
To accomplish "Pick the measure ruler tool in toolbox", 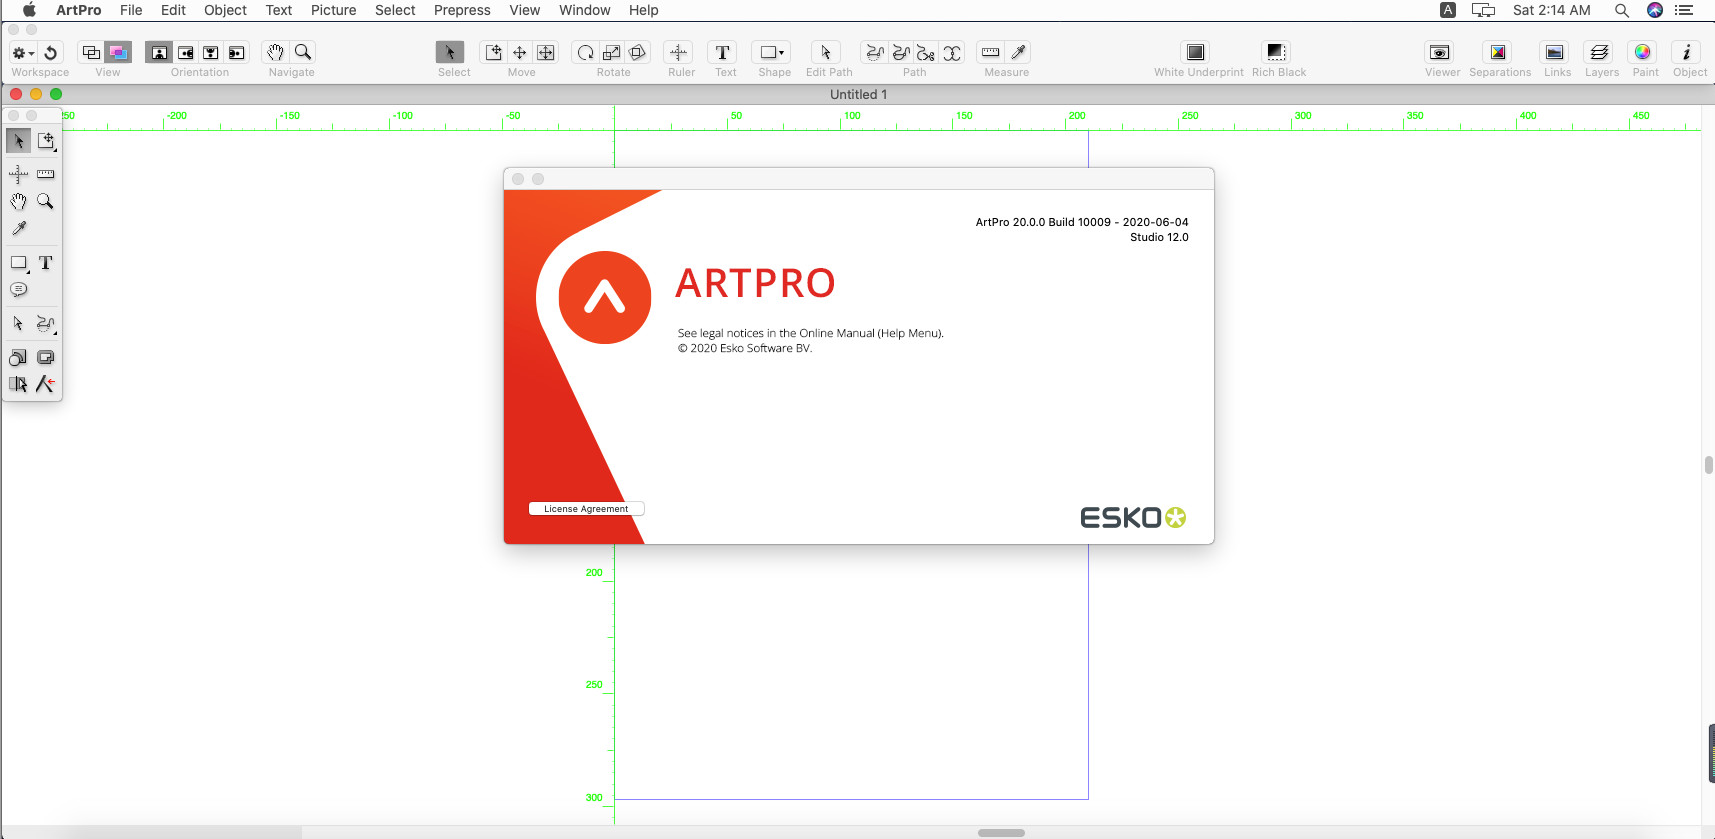I will (x=46, y=174).
